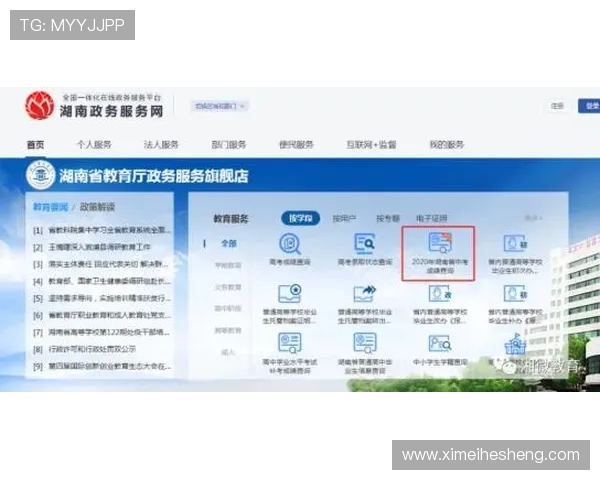
Task: Switch to the 按专题 tab
Action: point(388,218)
